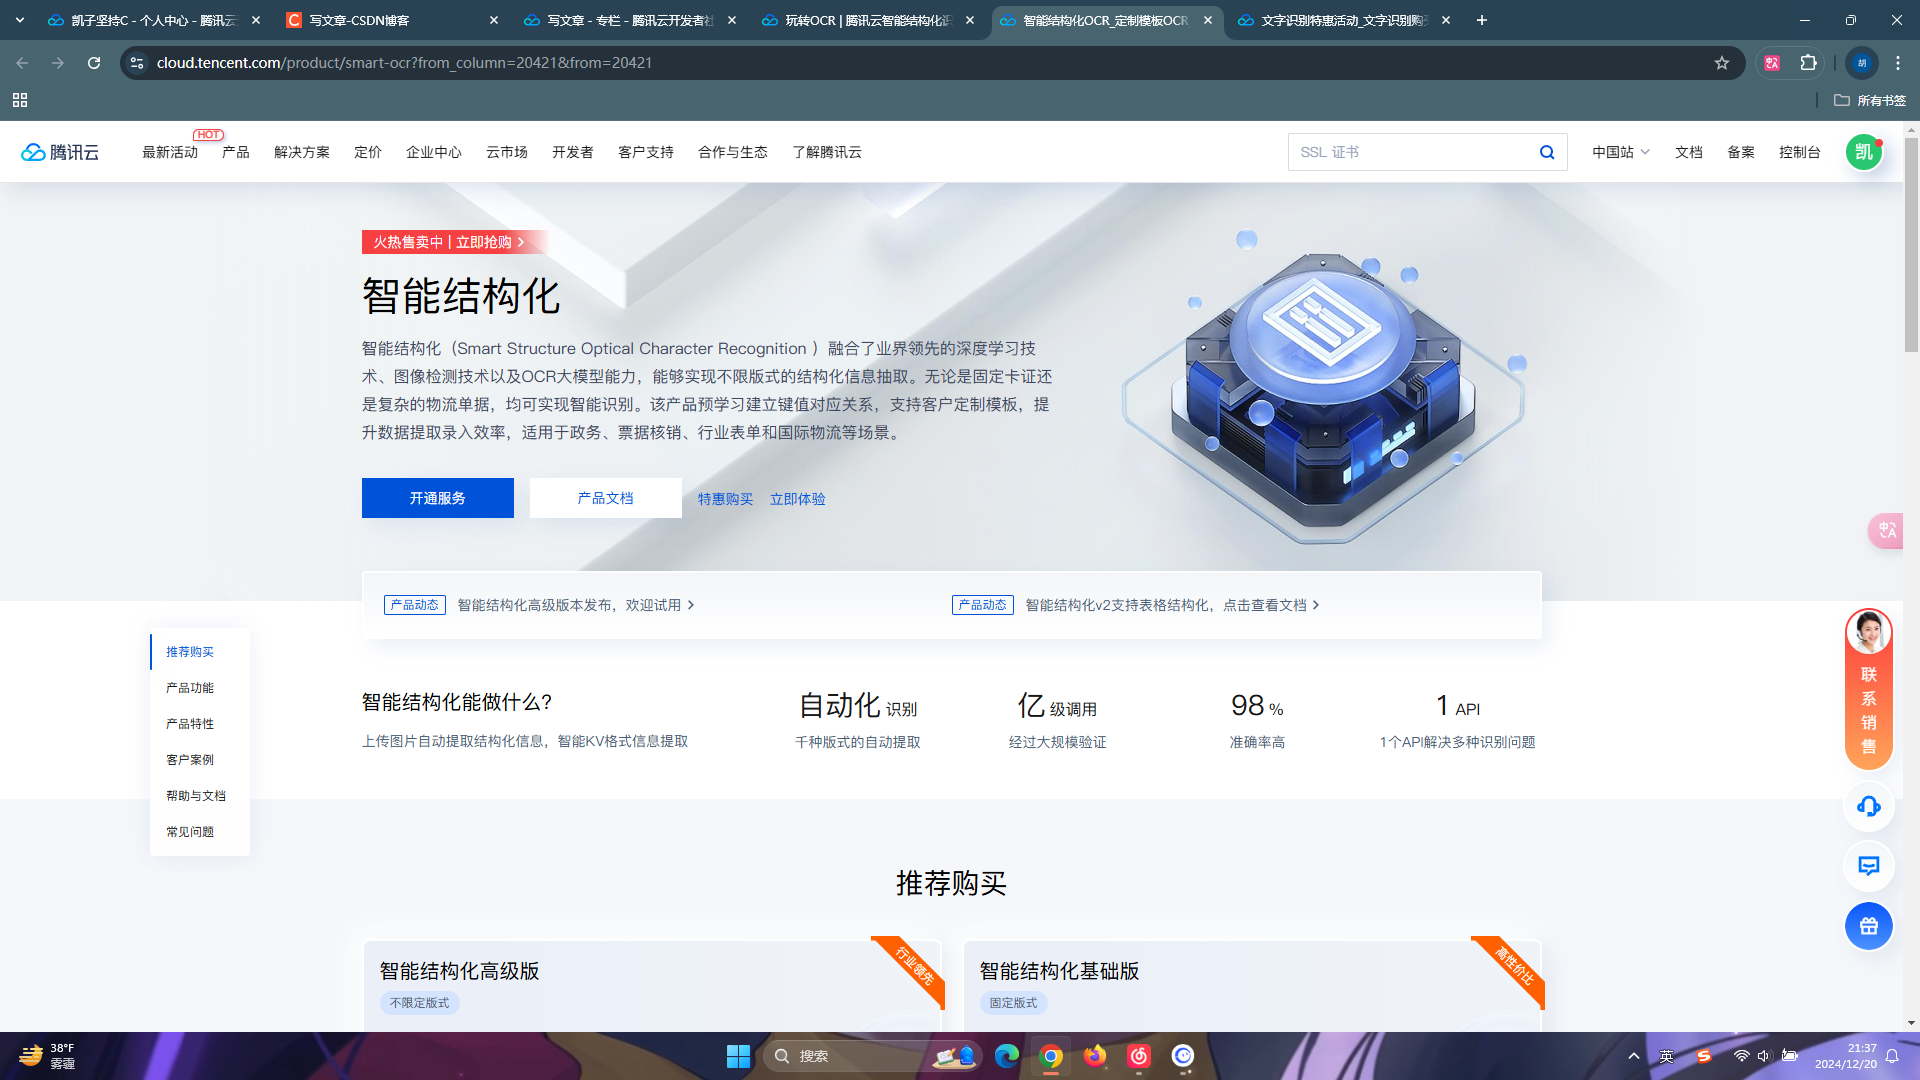Launch Microsoft Edge from the taskbar
Screen dimensions: 1920x1080
(1007, 1056)
